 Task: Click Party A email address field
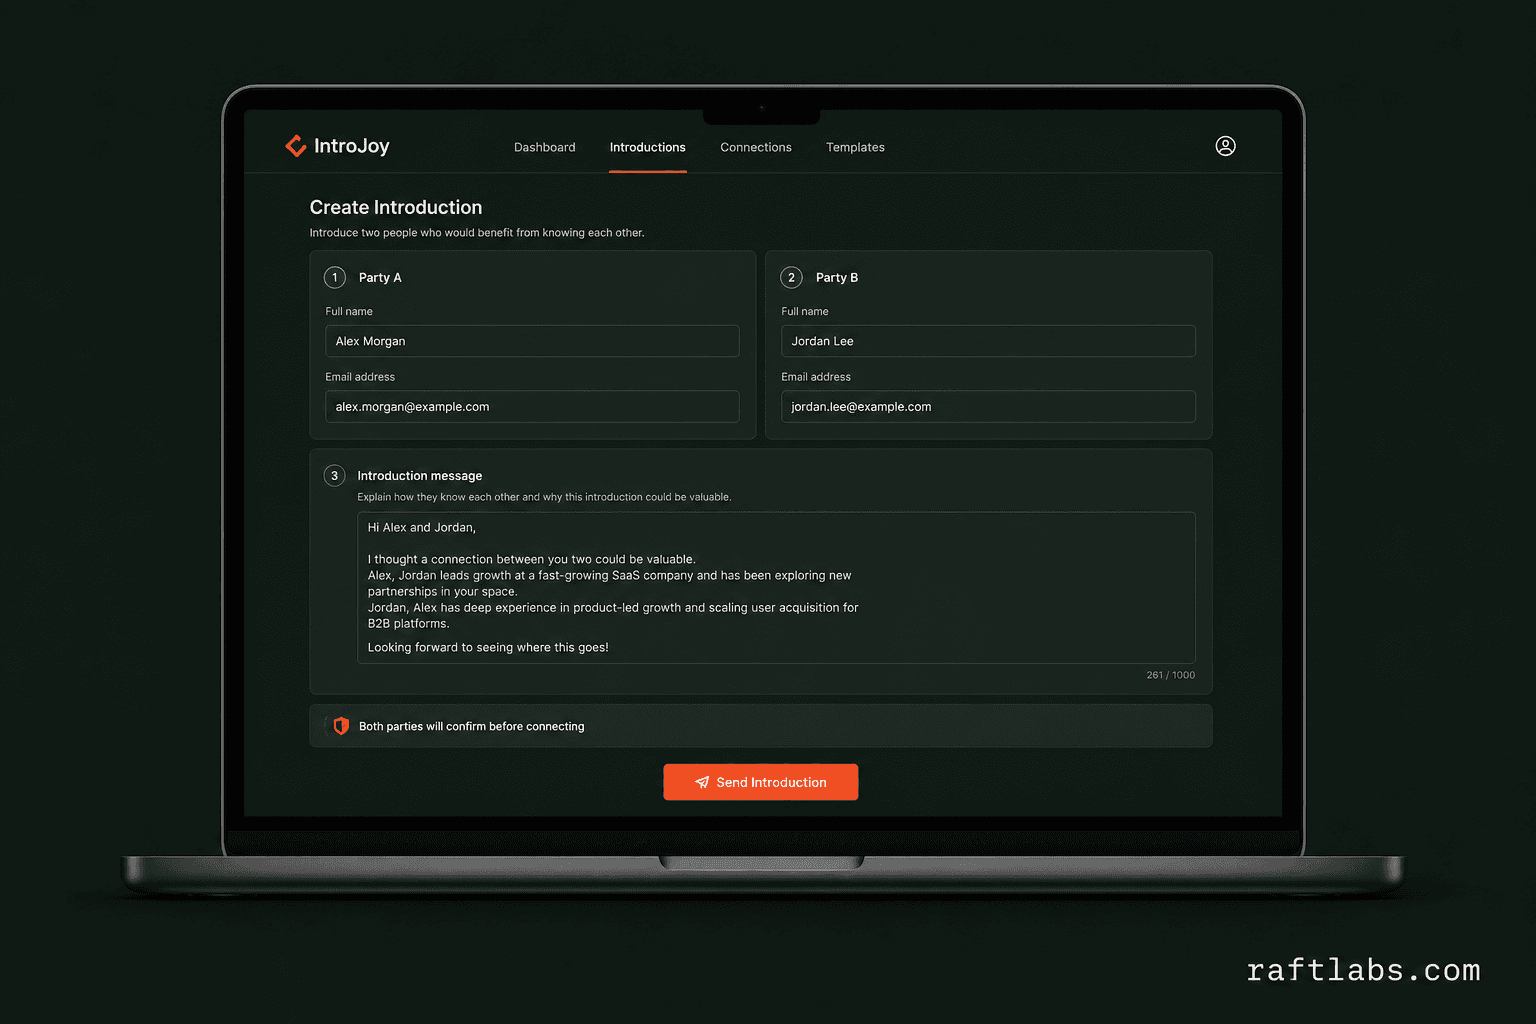pyautogui.click(x=532, y=407)
